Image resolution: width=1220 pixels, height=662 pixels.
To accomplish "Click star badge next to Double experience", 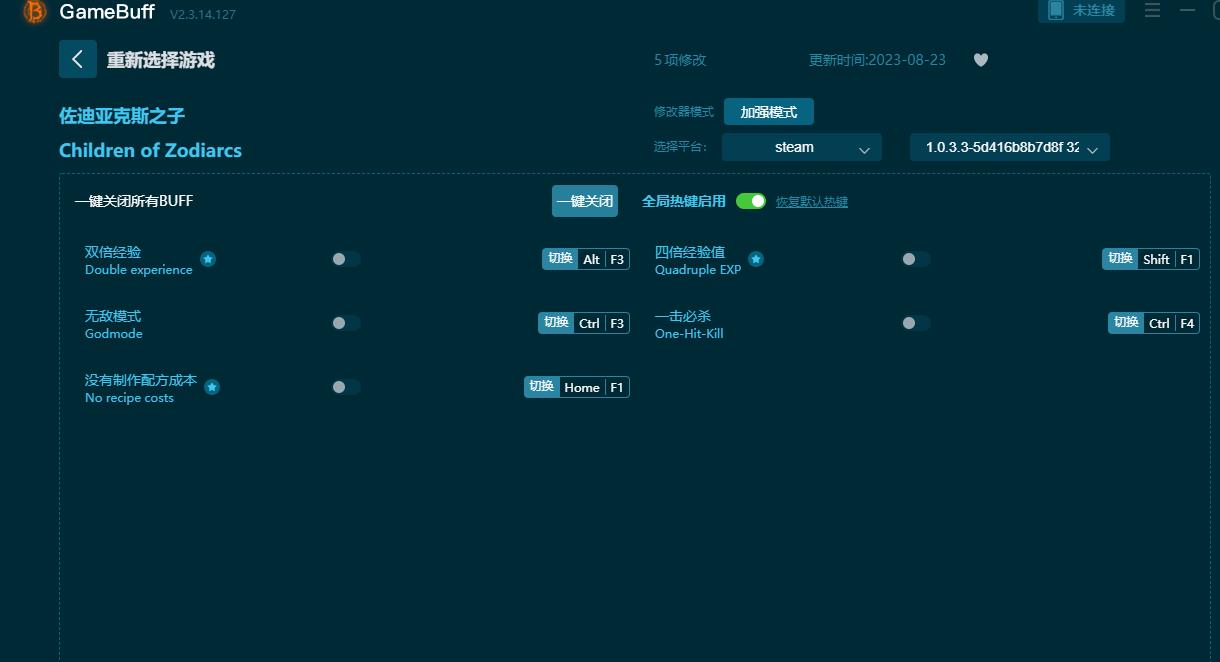I will (x=208, y=259).
